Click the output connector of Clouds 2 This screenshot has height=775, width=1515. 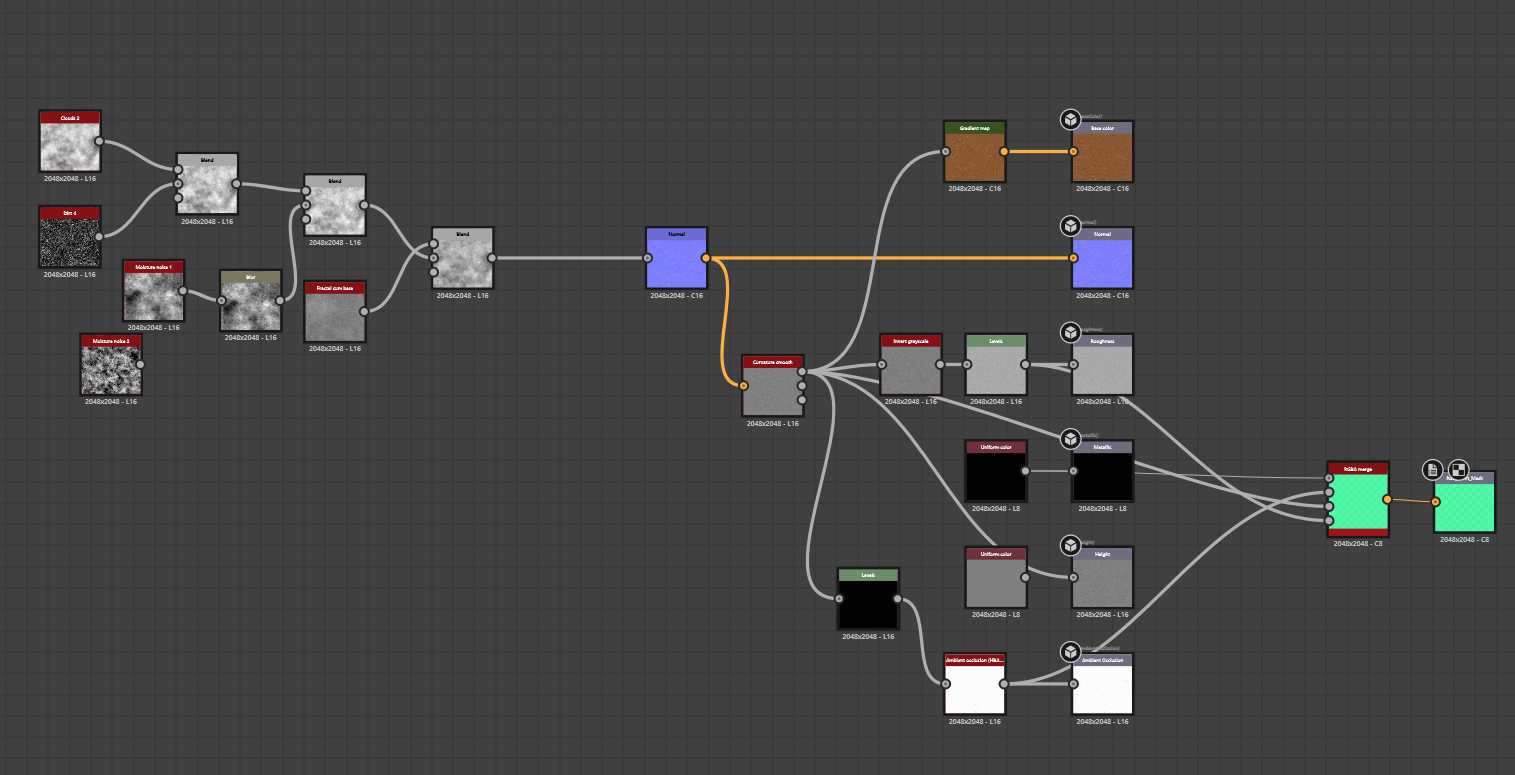[x=99, y=141]
